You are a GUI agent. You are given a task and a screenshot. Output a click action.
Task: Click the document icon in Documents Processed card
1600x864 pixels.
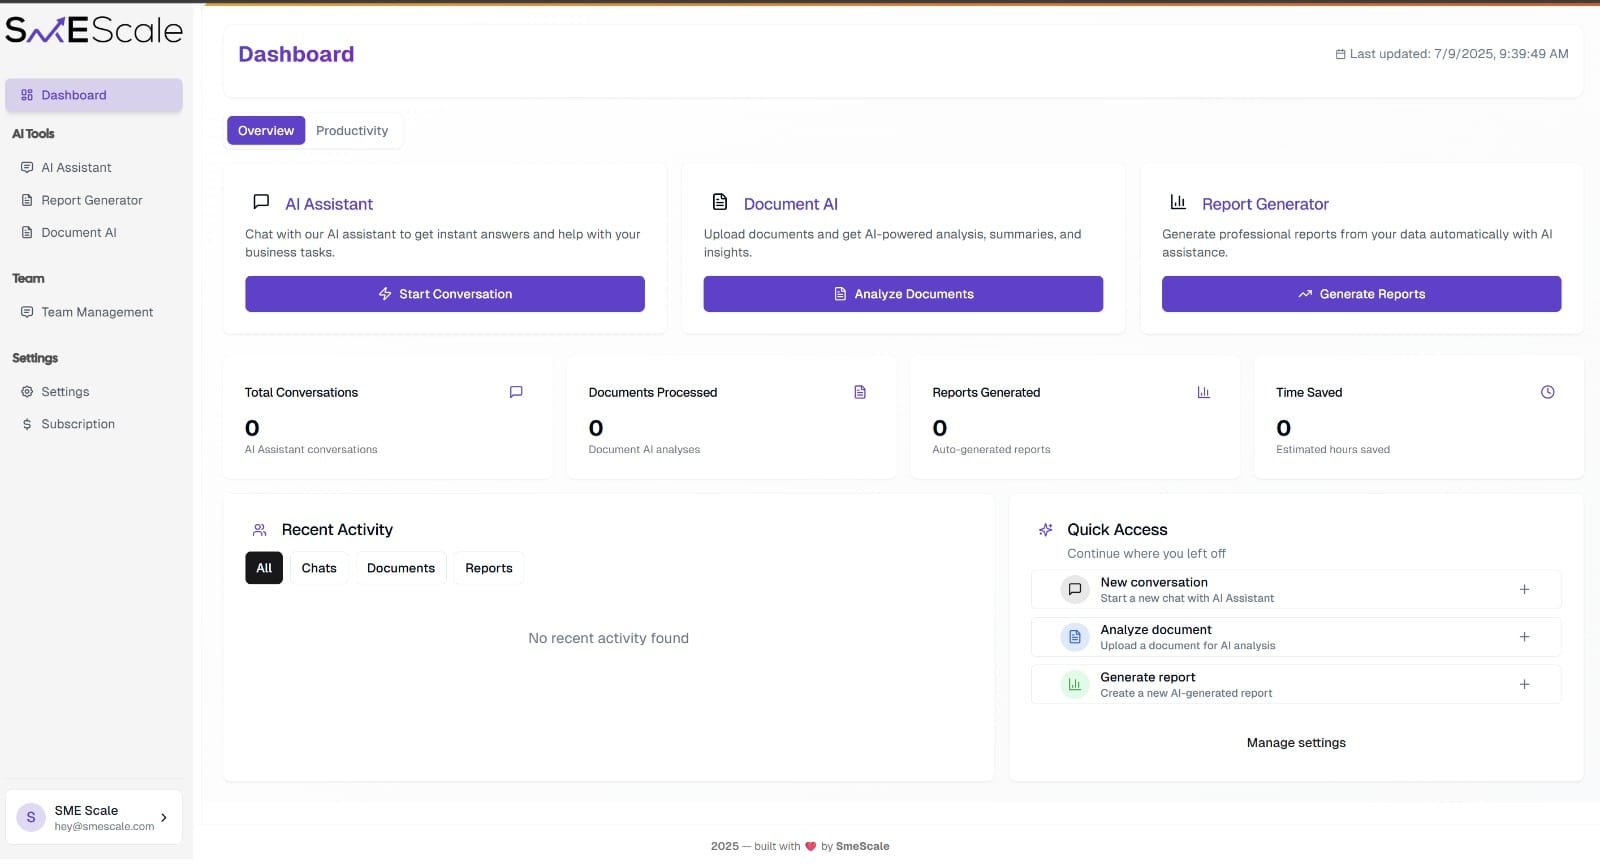[860, 392]
